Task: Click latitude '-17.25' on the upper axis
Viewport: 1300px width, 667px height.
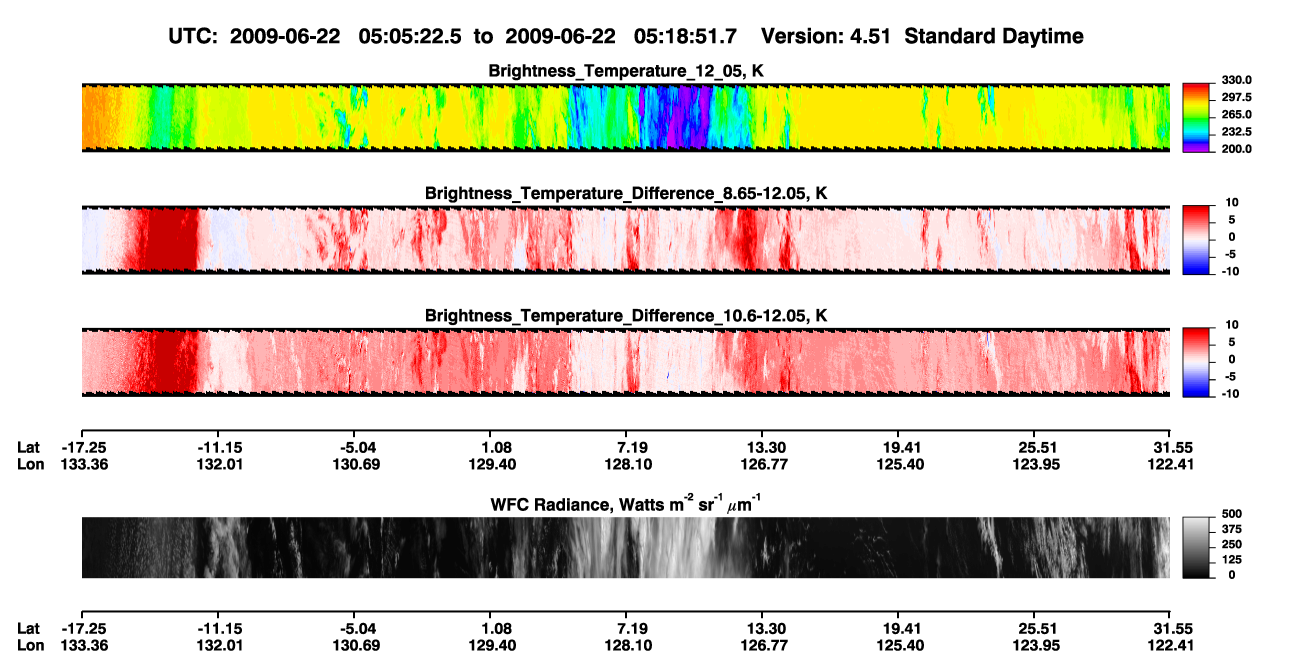Action: (83, 448)
